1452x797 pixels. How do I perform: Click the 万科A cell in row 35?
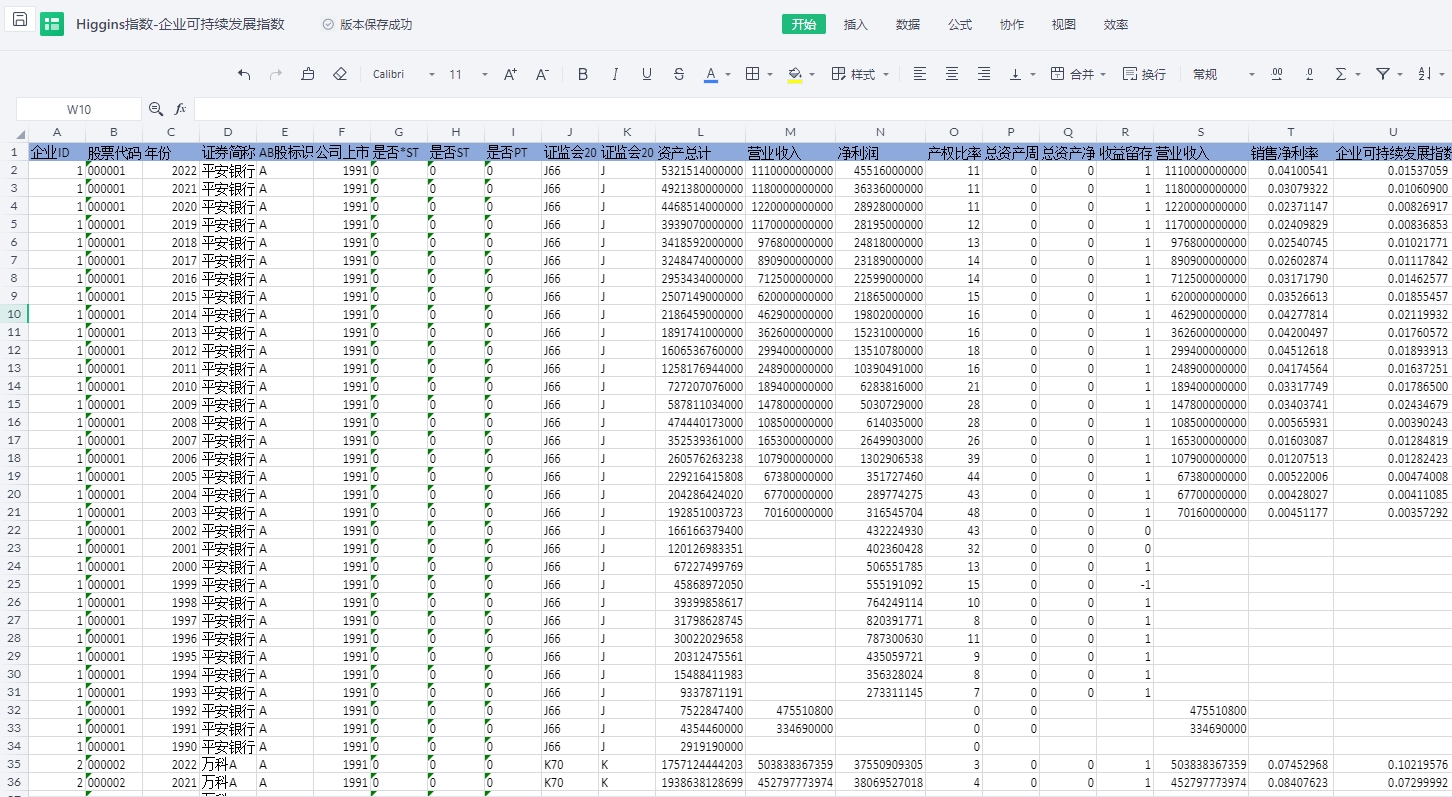228,765
